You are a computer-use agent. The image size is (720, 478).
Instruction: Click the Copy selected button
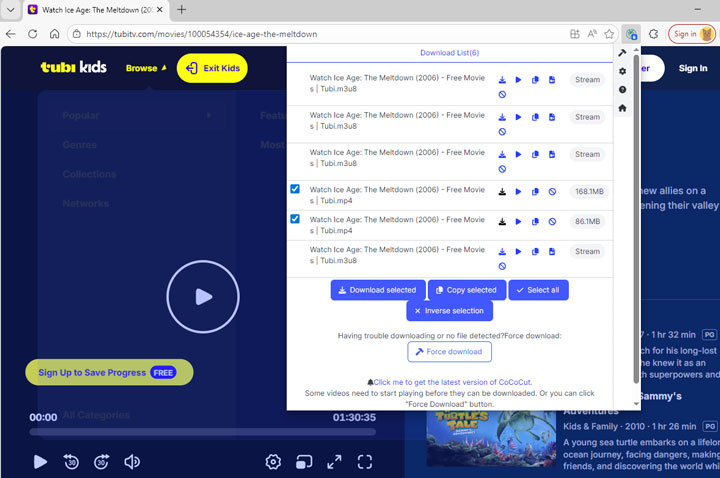click(x=467, y=290)
